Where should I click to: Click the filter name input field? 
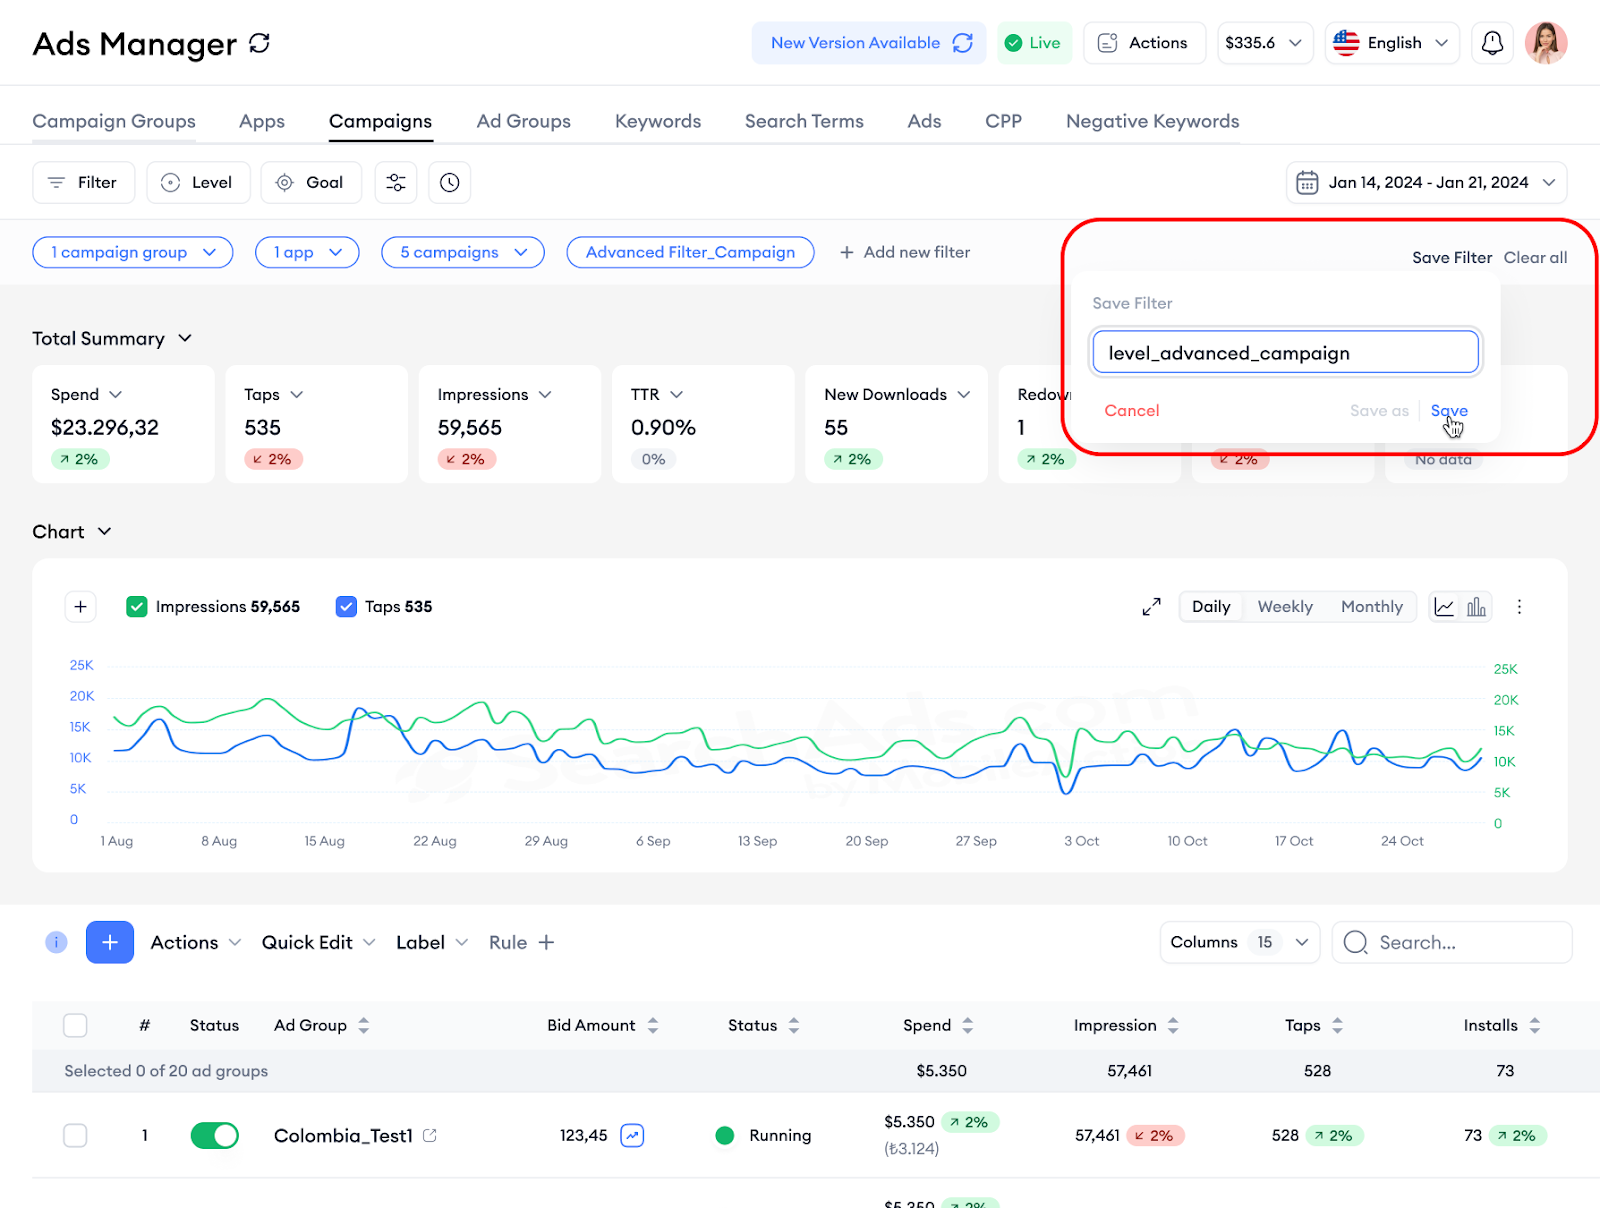point(1285,353)
